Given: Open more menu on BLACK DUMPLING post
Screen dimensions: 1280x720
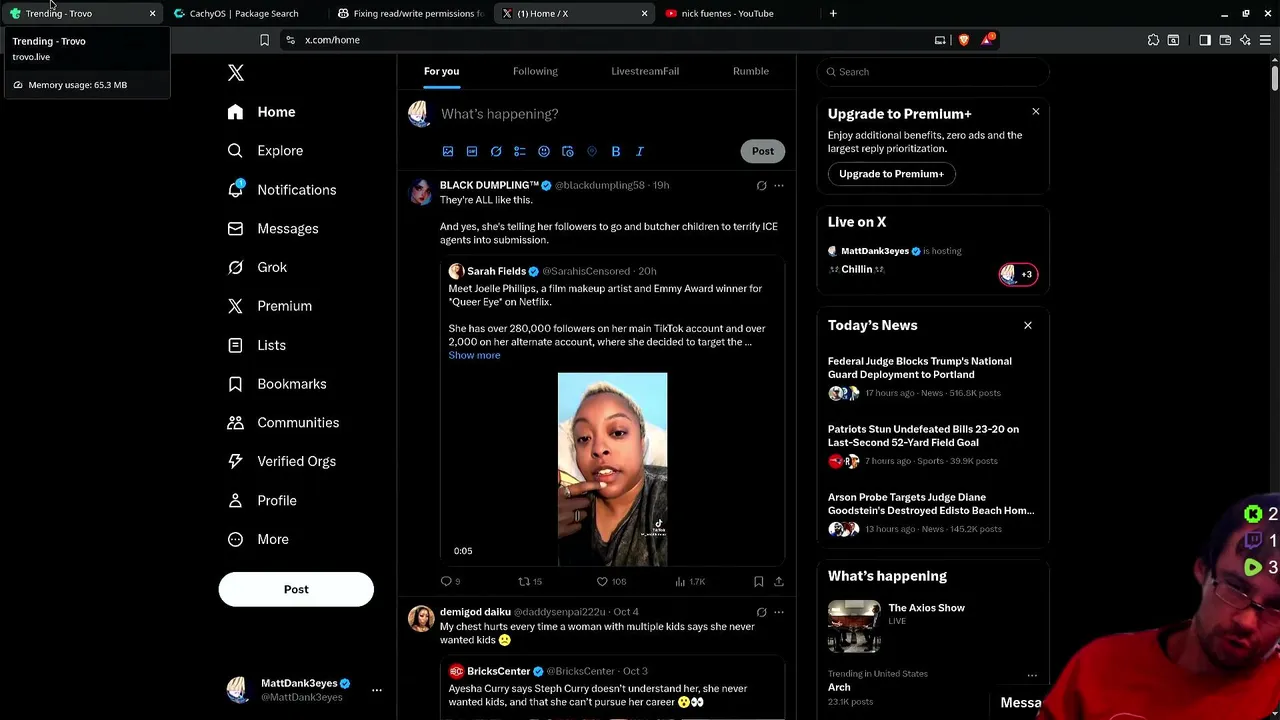Looking at the screenshot, I should tap(779, 186).
